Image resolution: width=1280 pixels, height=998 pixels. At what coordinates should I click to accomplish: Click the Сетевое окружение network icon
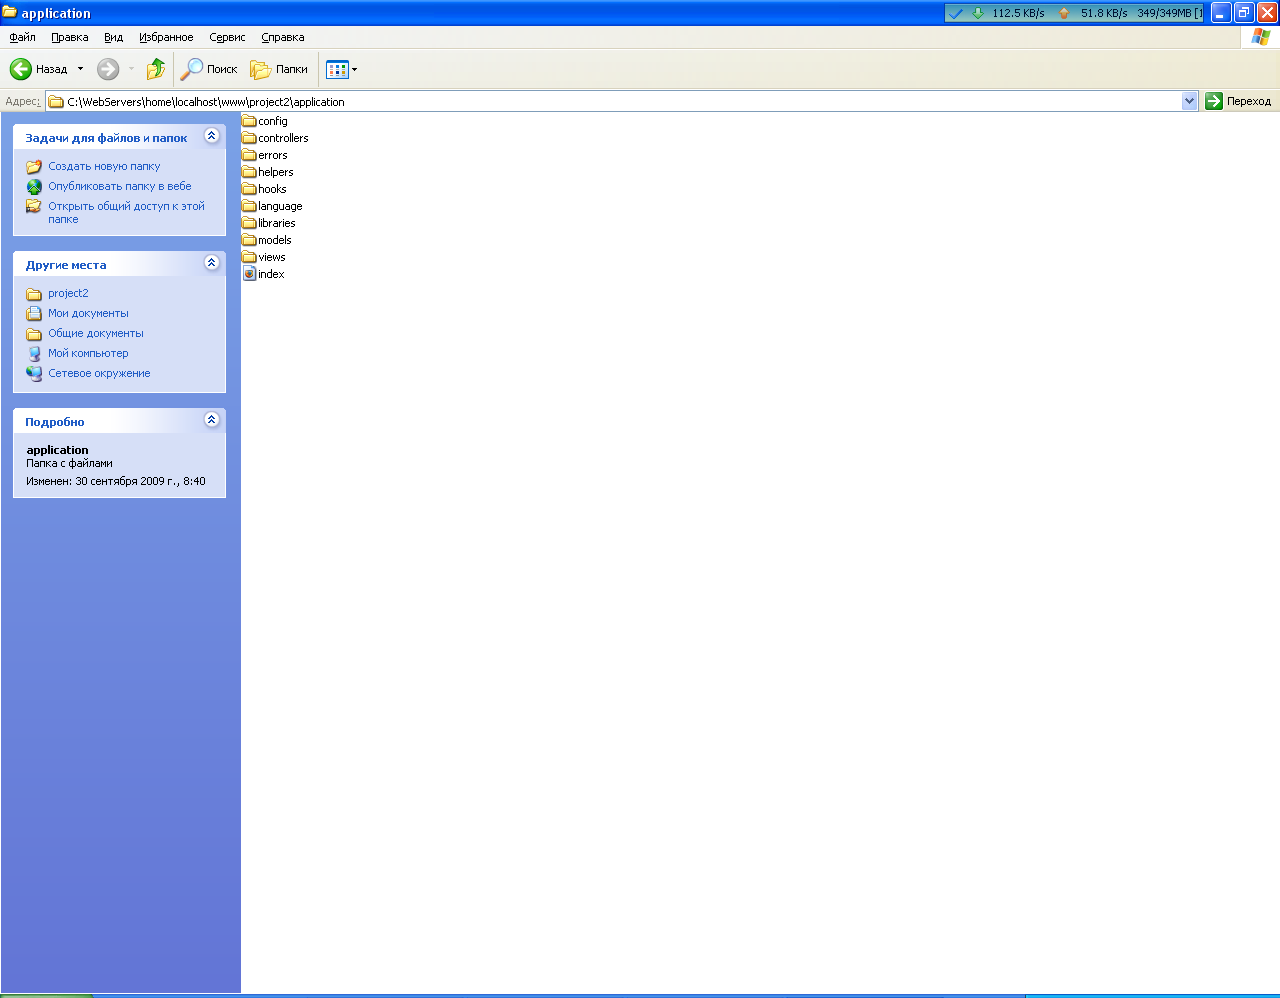tap(34, 374)
